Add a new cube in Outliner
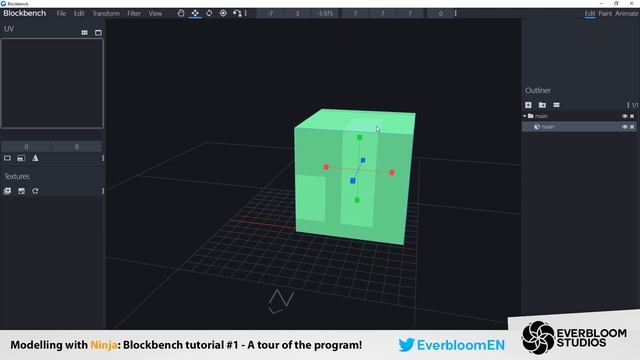Viewport: 640px width, 360px height. click(528, 105)
